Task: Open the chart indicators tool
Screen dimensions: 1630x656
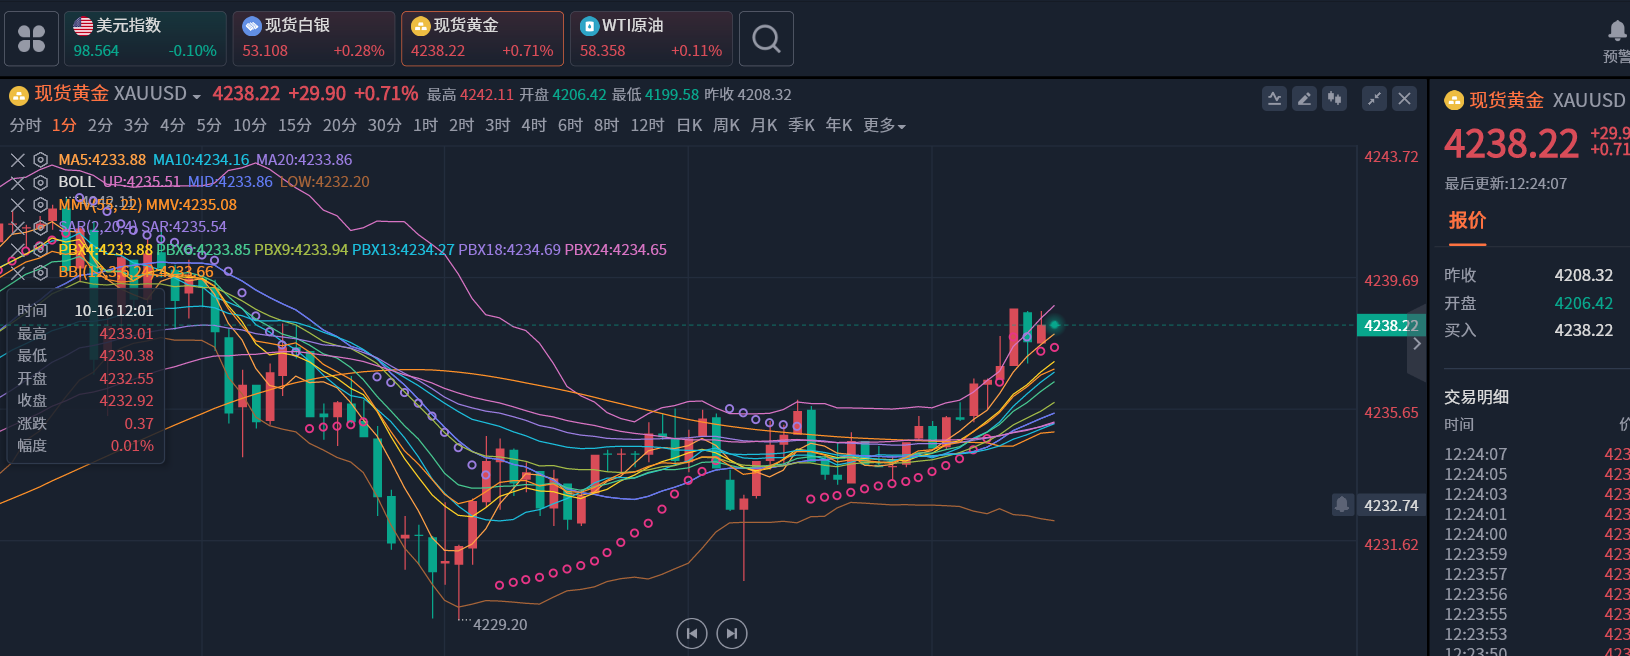Action: 1274,98
